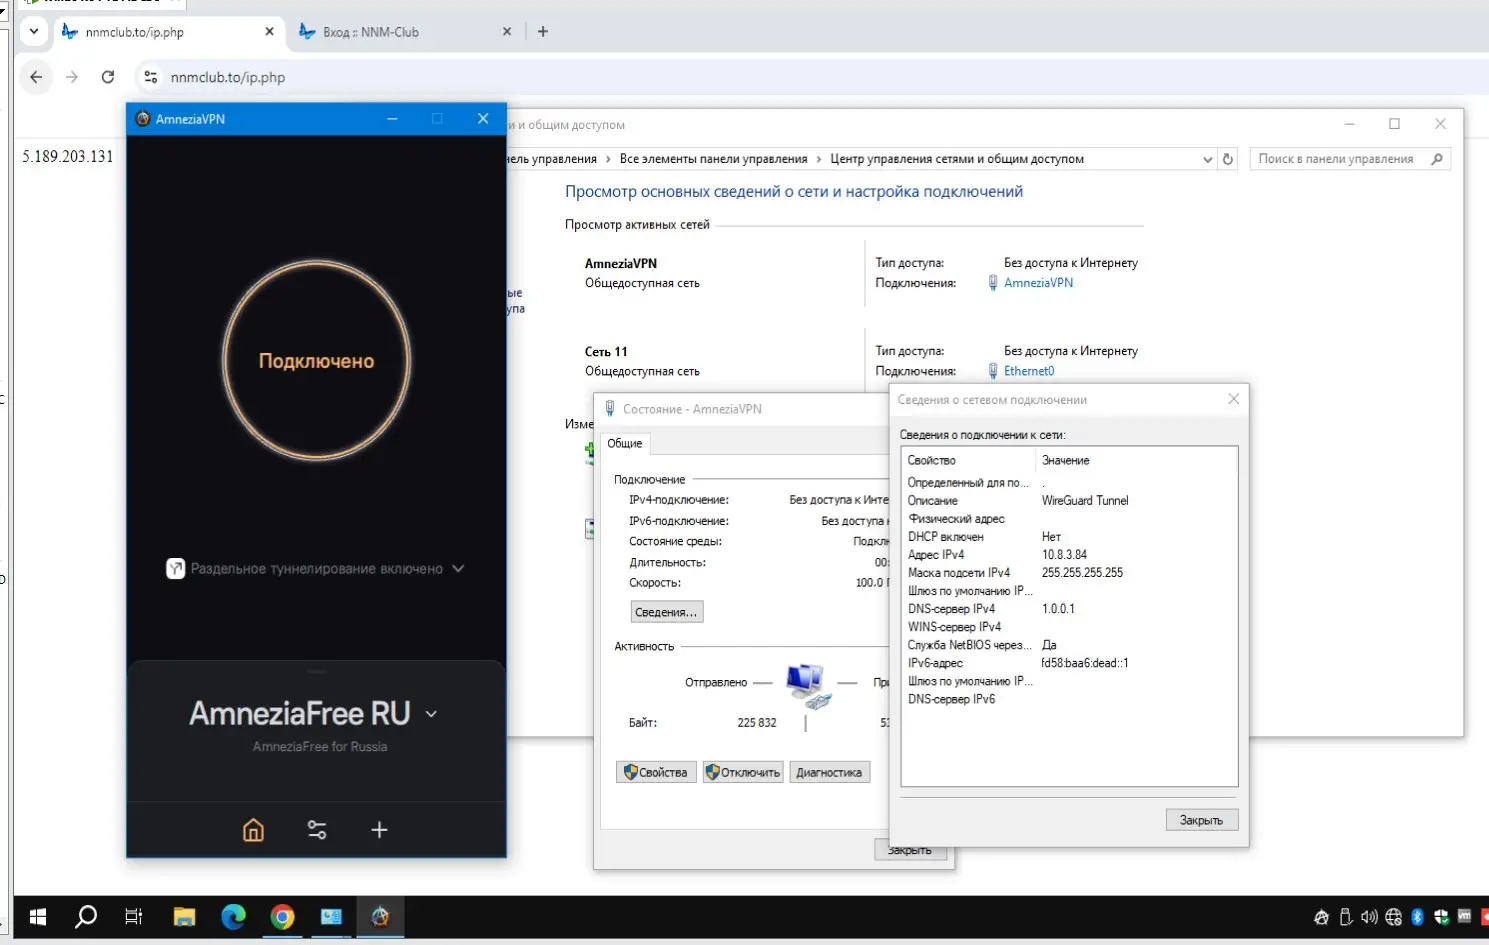Add new connection with plus icon in AmneziaVPN

coord(379,830)
